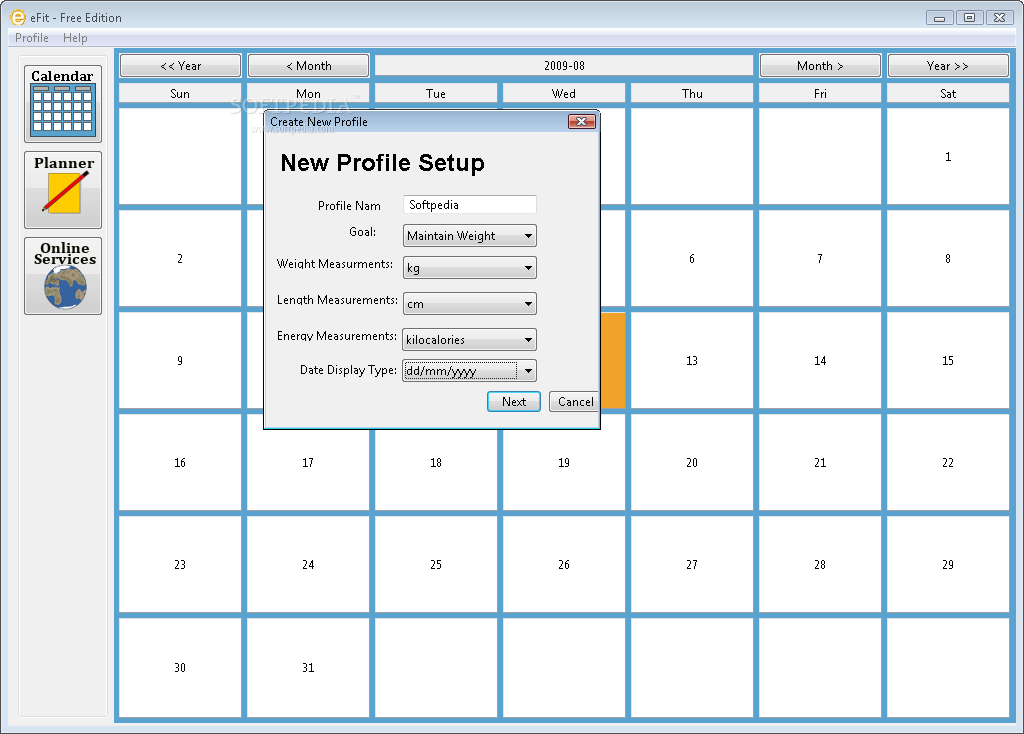Viewport: 1024px width, 734px height.
Task: Select calendar day 29
Action: 948,564
